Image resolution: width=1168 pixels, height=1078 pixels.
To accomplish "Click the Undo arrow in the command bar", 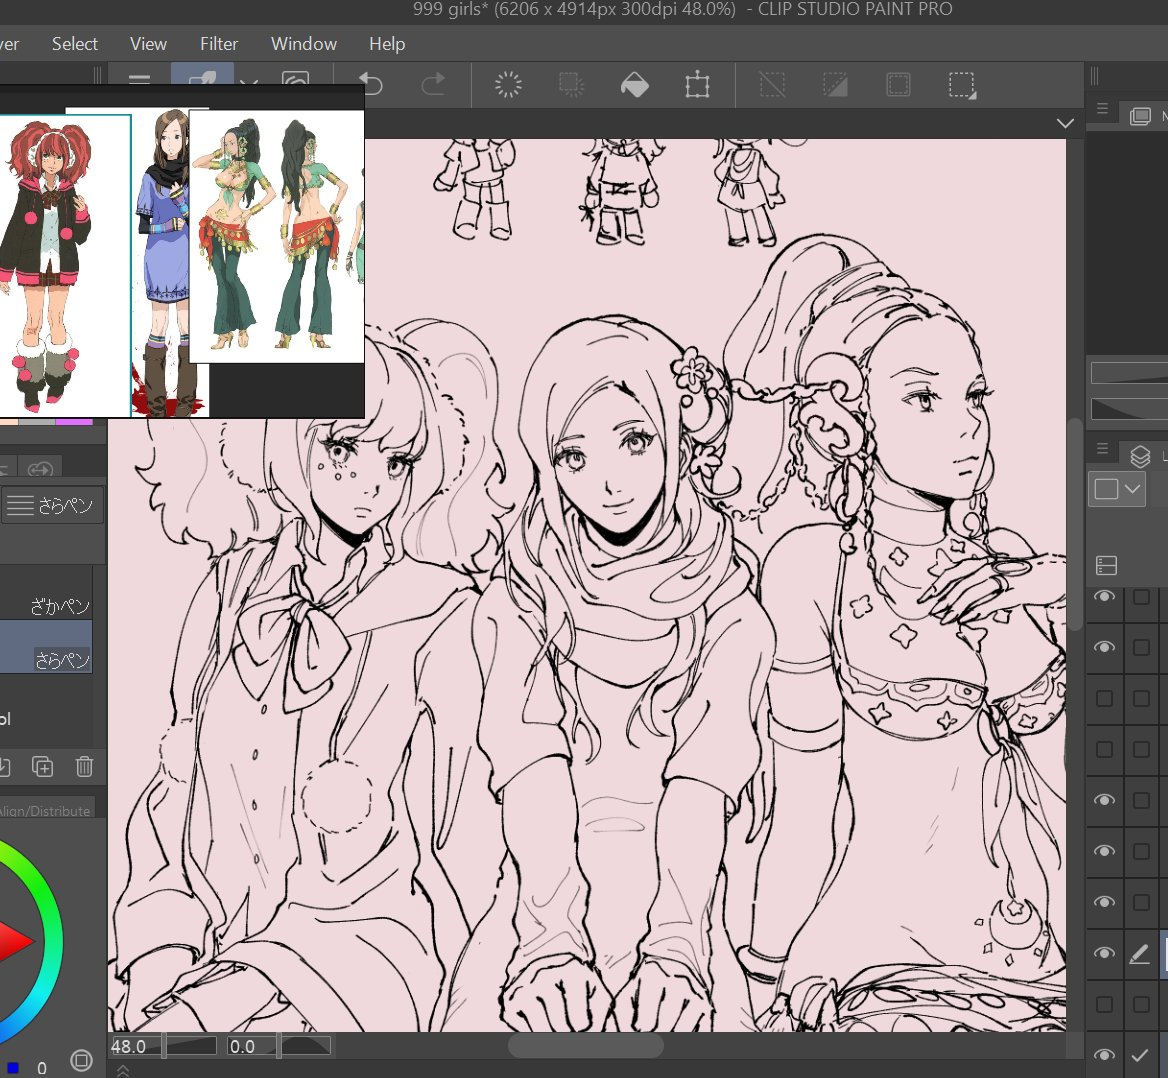I will tap(370, 84).
